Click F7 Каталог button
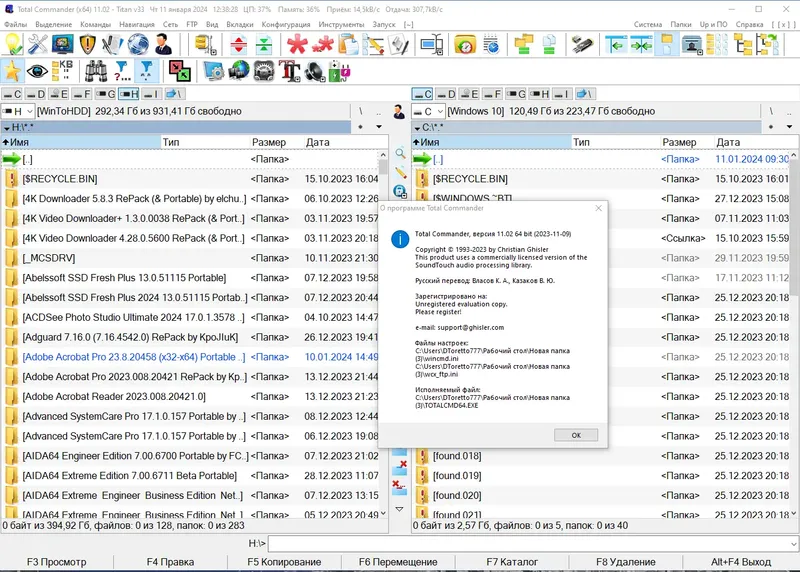Screen dimensions: 800x572 [x=512, y=562]
